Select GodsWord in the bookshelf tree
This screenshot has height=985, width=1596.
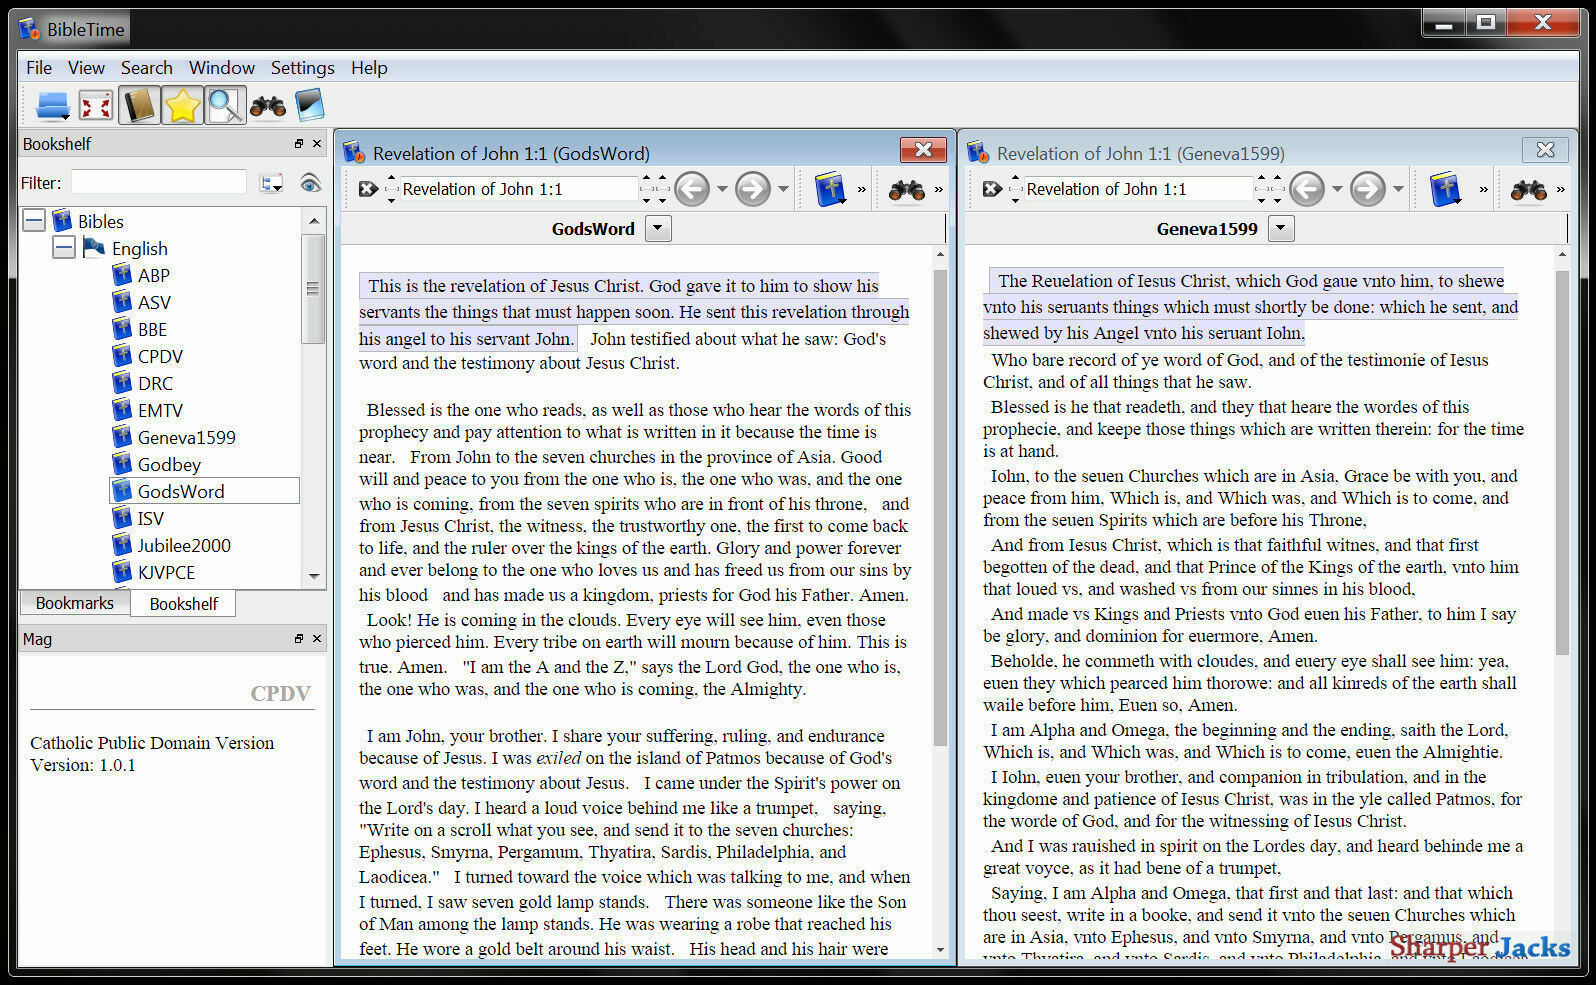[204, 491]
